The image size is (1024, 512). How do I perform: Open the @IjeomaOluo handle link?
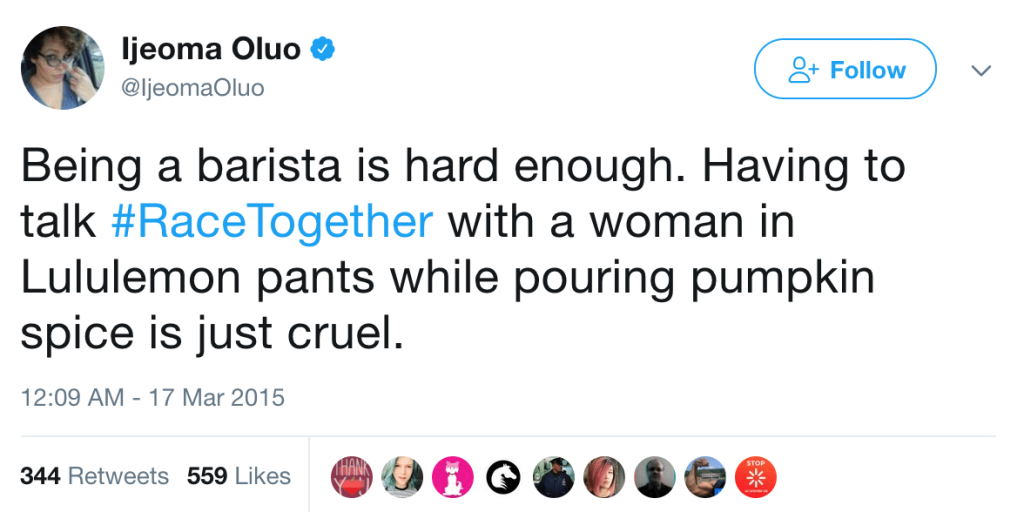point(193,88)
